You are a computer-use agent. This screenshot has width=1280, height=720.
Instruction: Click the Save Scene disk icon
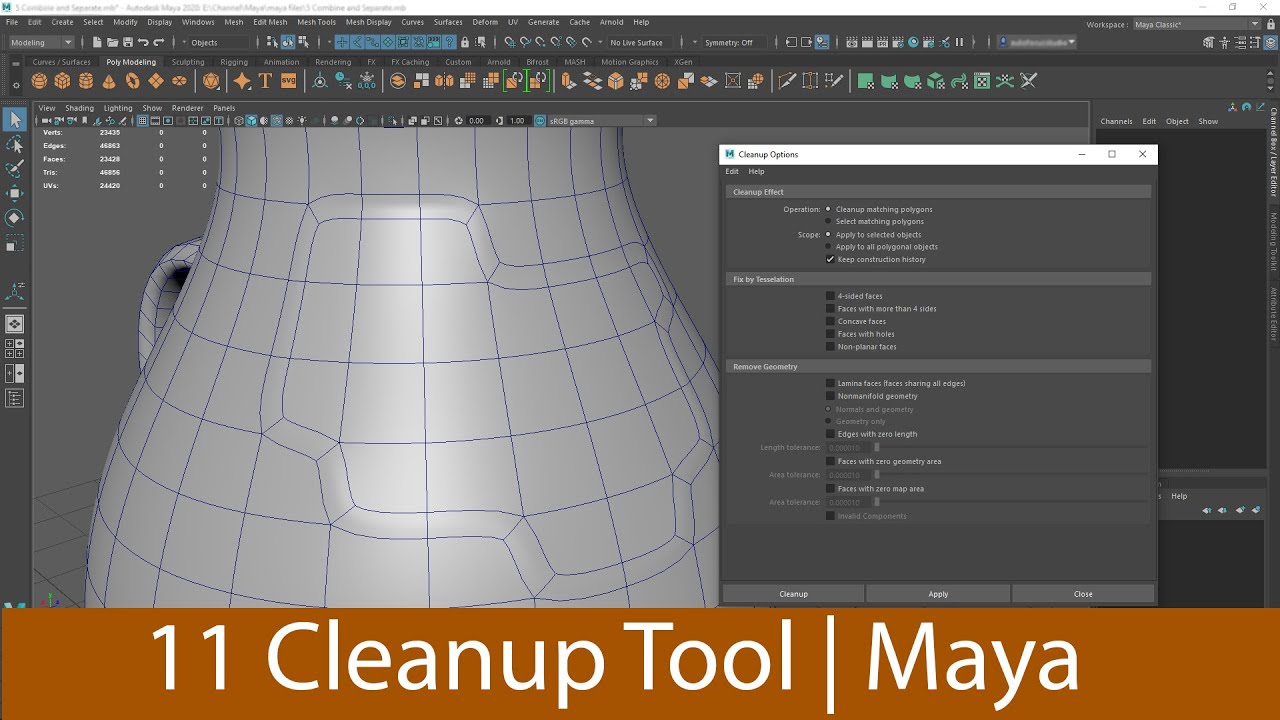[127, 42]
